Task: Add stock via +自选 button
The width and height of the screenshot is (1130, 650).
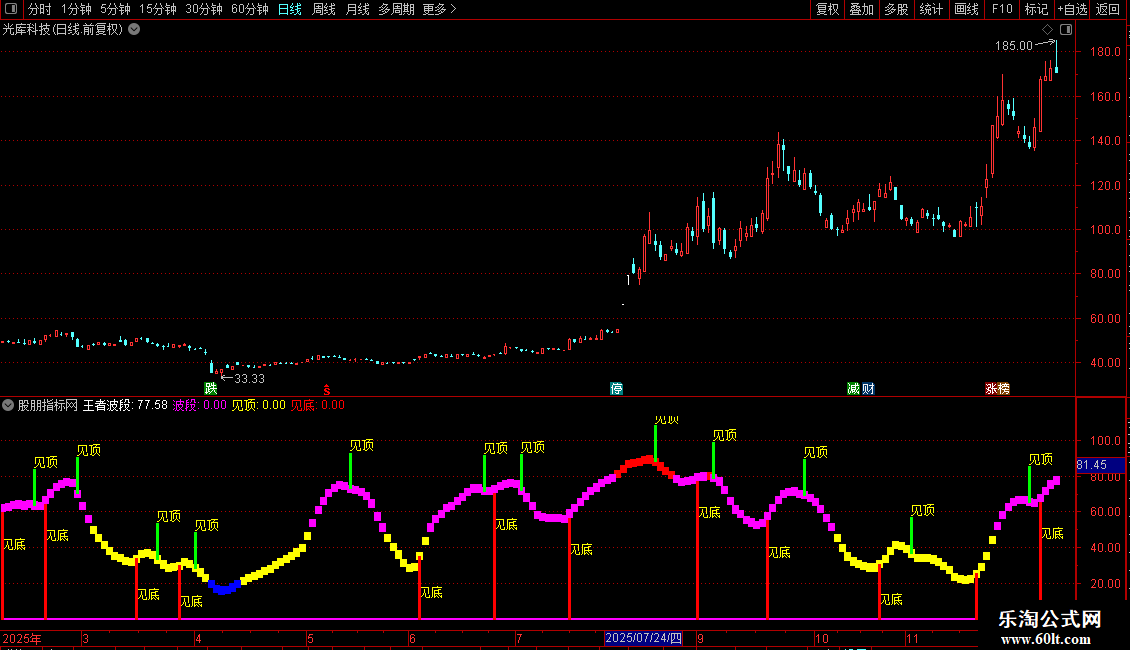Action: [x=1072, y=9]
